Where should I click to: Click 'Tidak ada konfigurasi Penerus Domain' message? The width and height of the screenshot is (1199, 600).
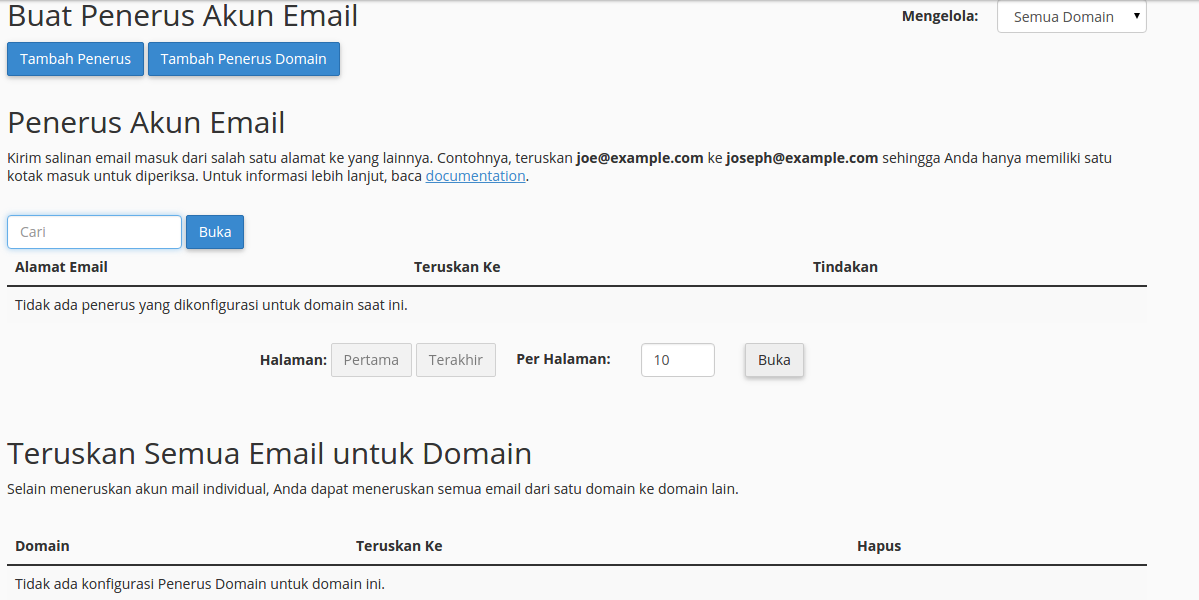pos(200,584)
